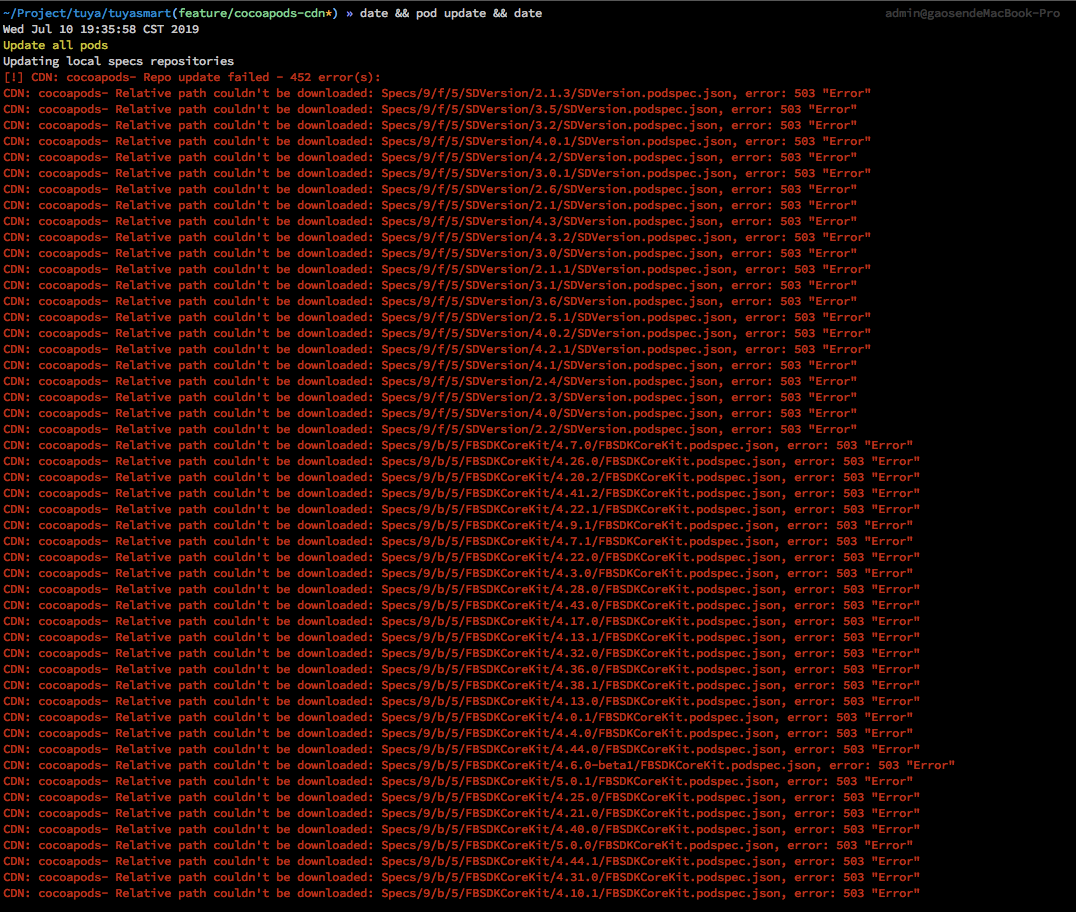Click the path 'FBSDKCoreKit/4.13.1/FBSDKCoreKit.podspec.json'
This screenshot has width=1076, height=912.
click(623, 638)
